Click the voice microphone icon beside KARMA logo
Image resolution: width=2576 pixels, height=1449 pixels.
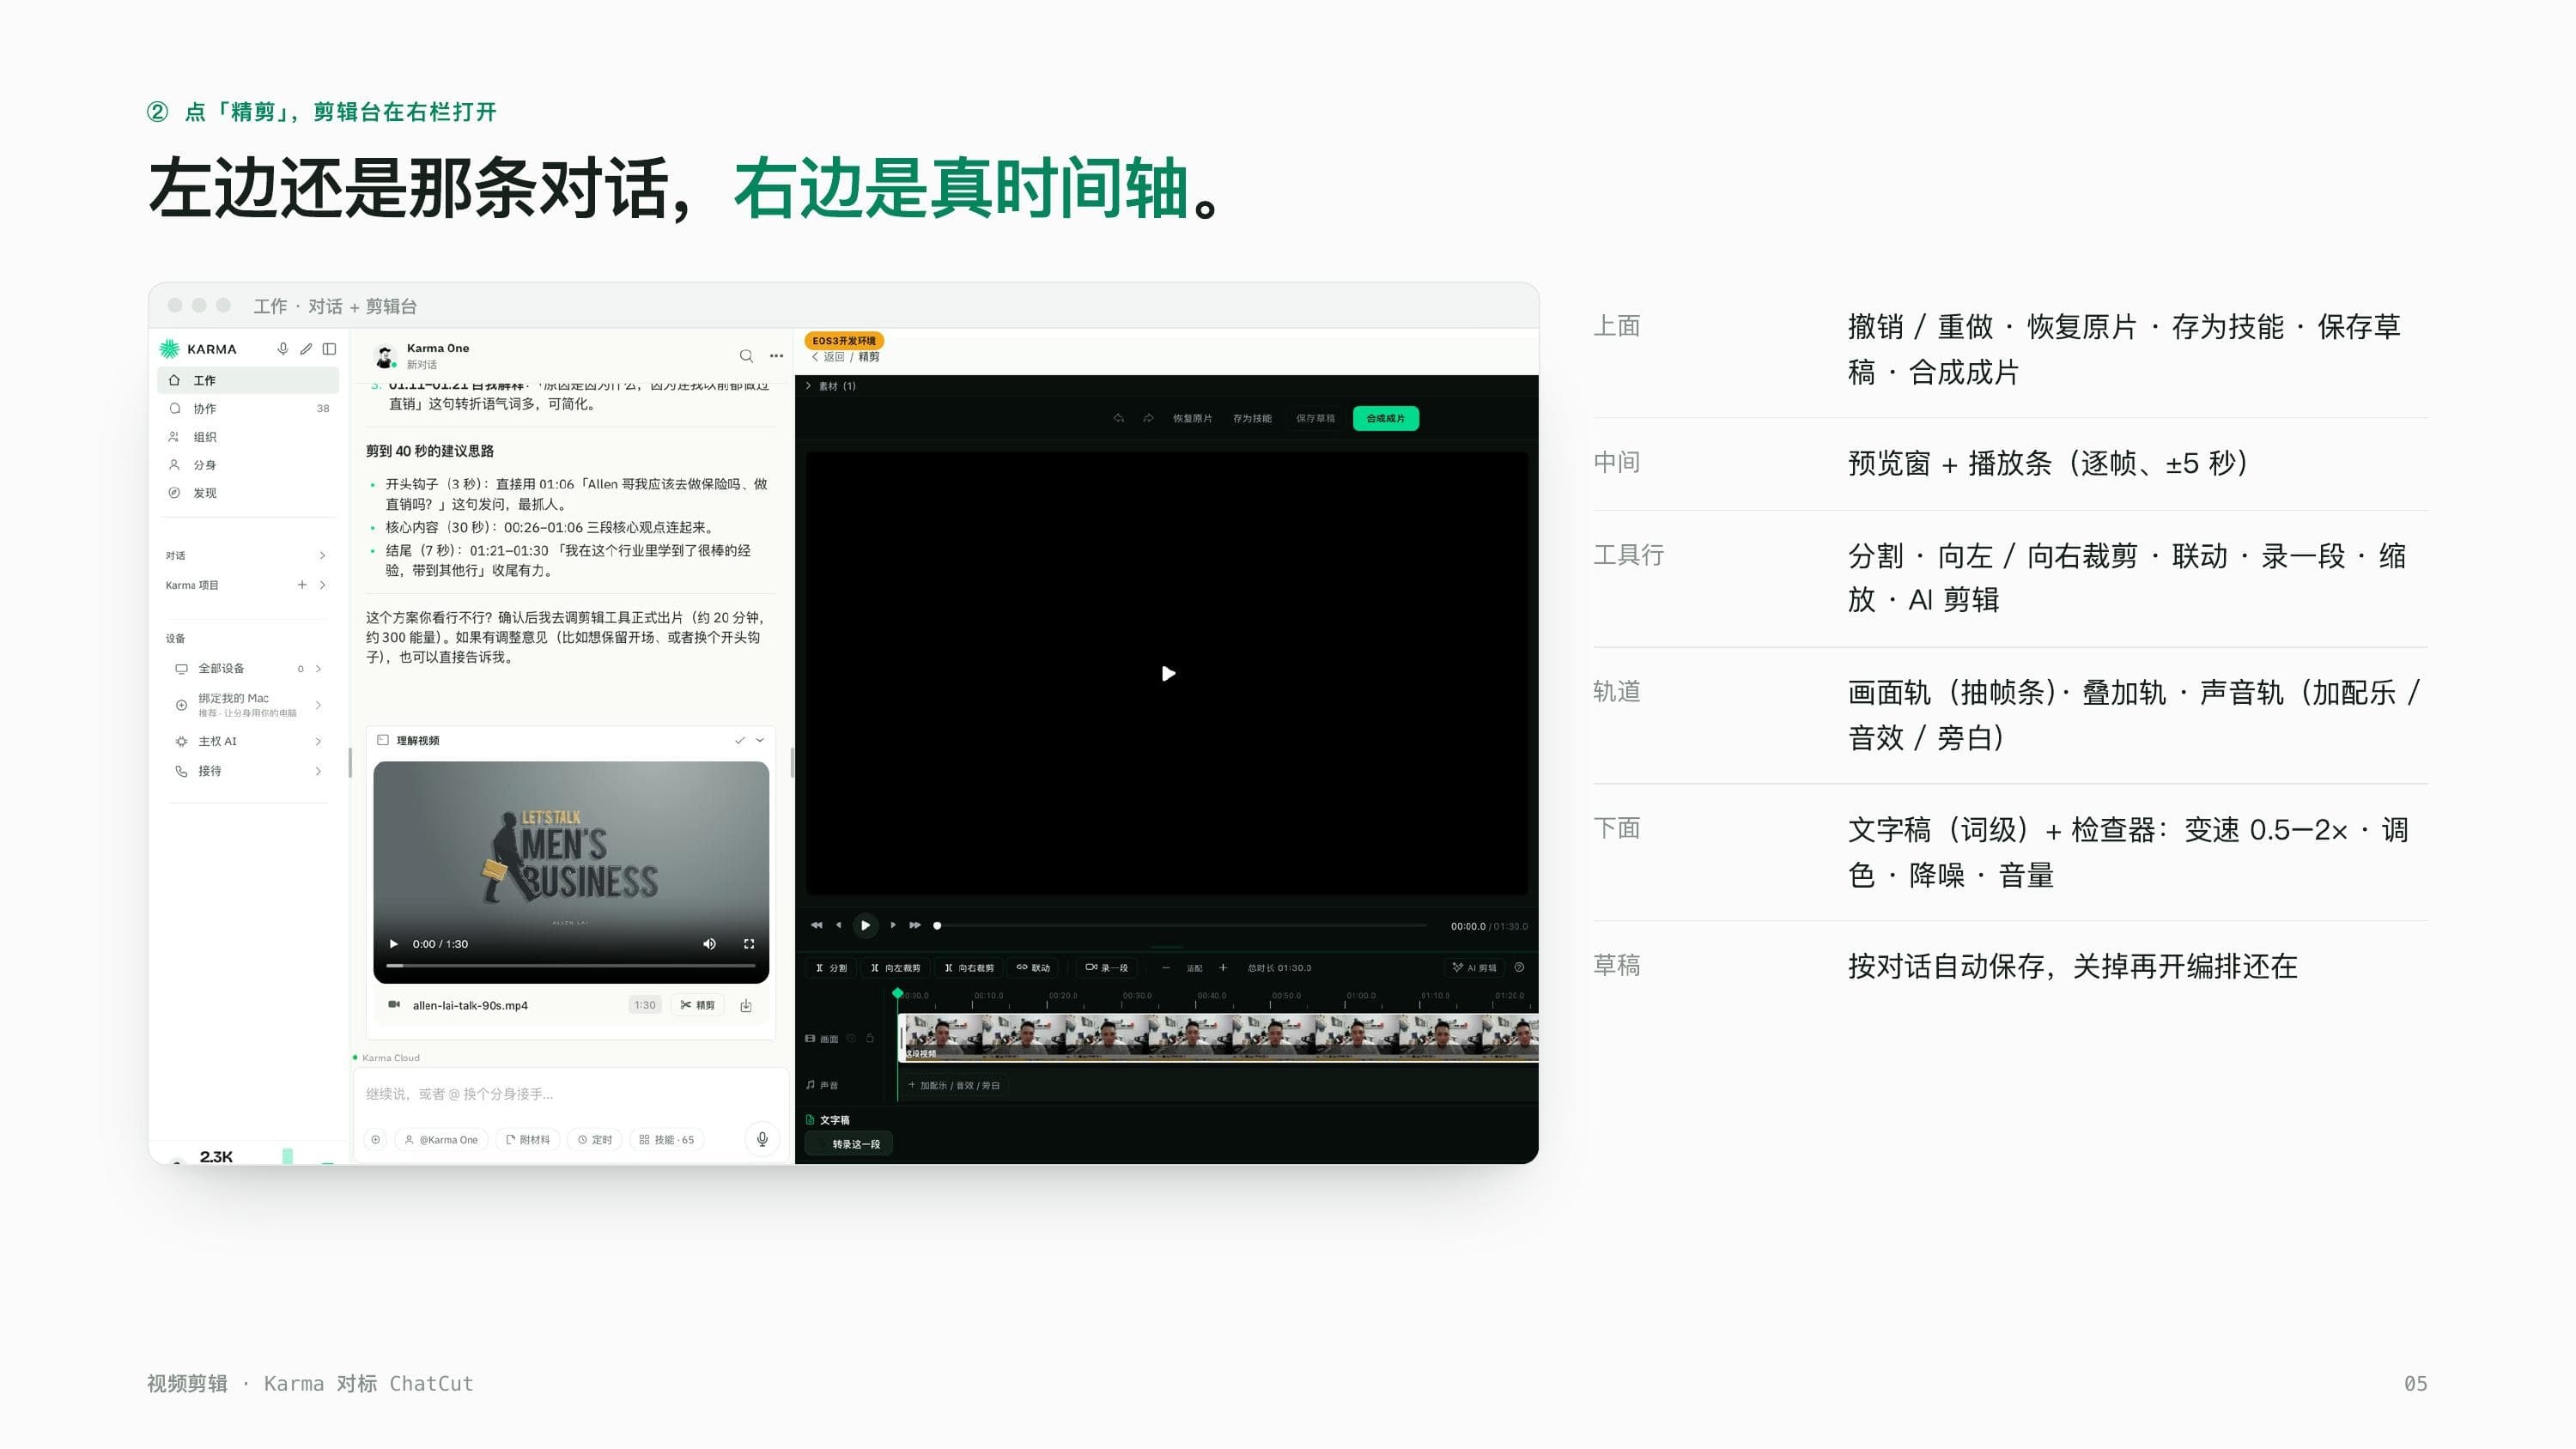[283, 349]
